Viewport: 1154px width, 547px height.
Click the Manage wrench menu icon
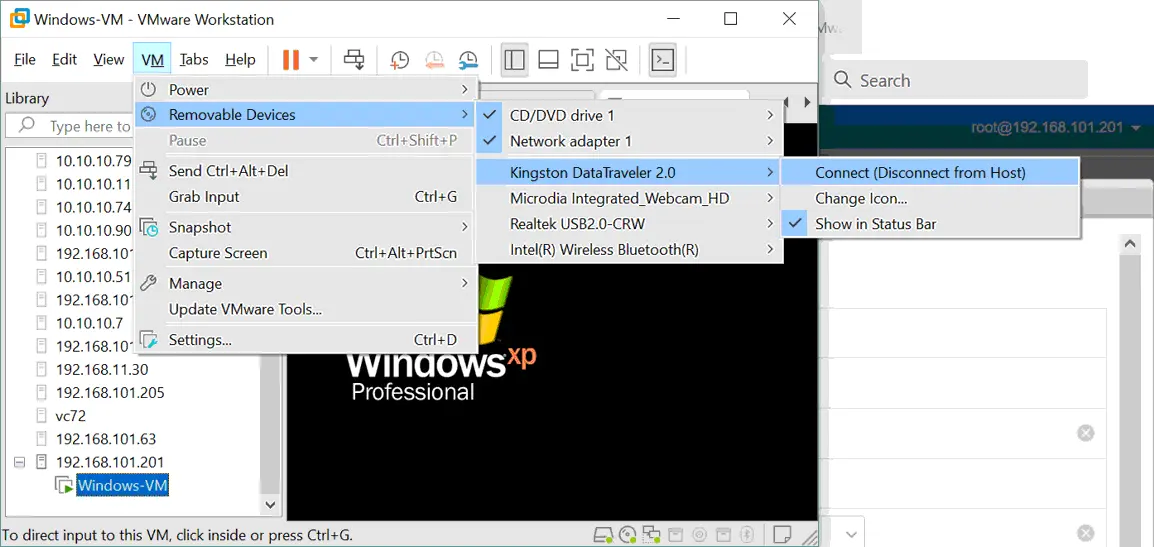coord(149,283)
